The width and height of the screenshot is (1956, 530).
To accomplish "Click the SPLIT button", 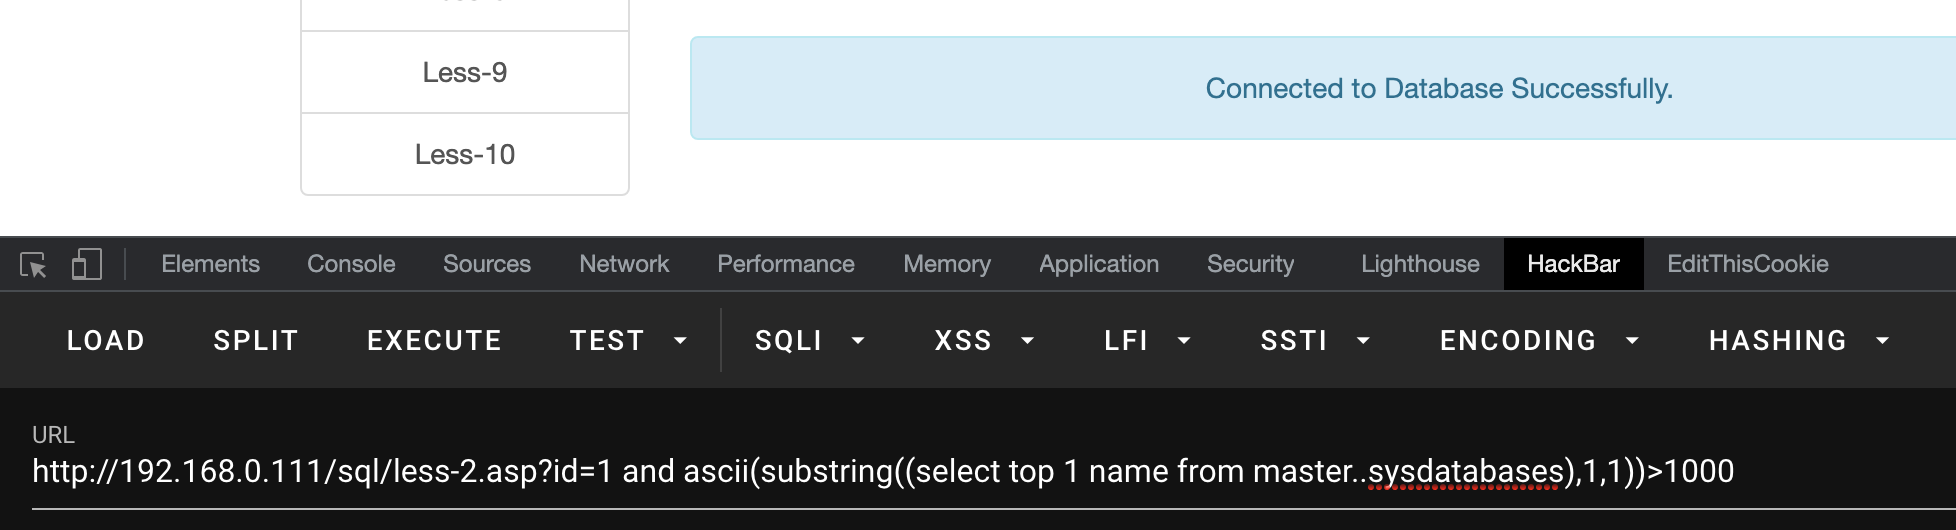I will click(256, 341).
